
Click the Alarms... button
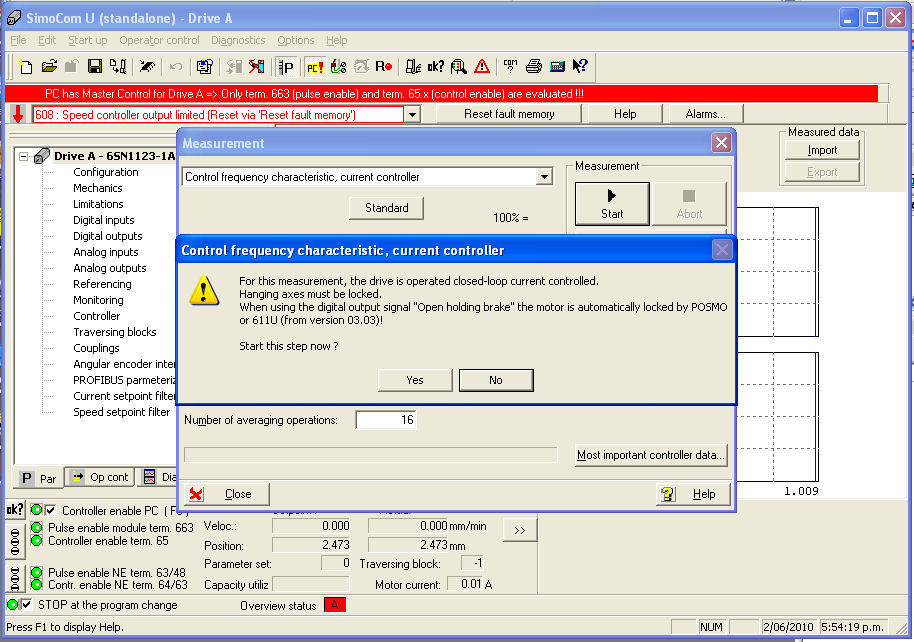point(705,114)
